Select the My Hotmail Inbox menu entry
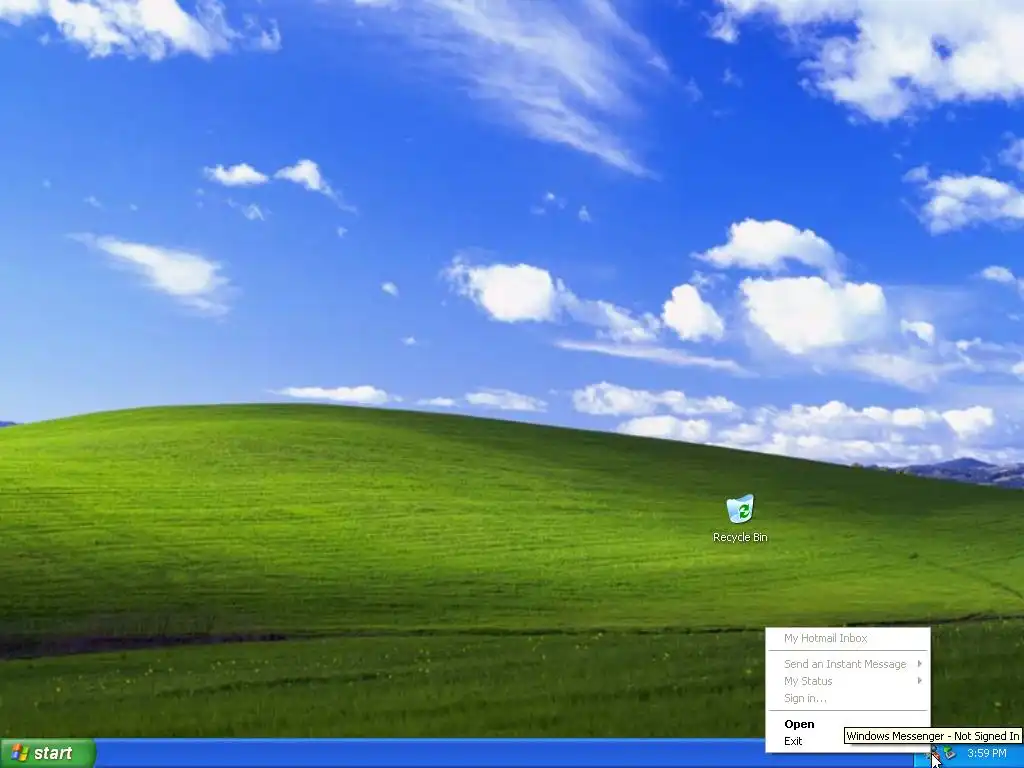Screen dimensions: 1024x768 click(847, 638)
